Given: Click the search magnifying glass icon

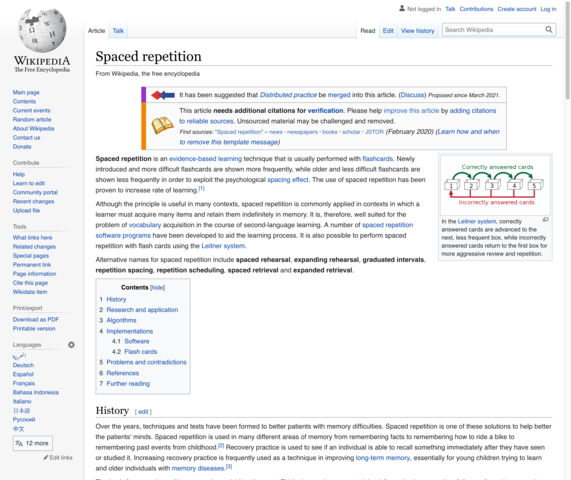Looking at the screenshot, I should [548, 29].
